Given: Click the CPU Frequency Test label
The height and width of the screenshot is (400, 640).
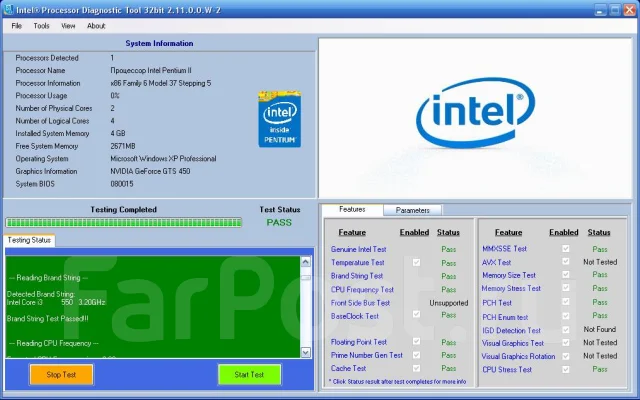Looking at the screenshot, I should pyautogui.click(x=362, y=289).
